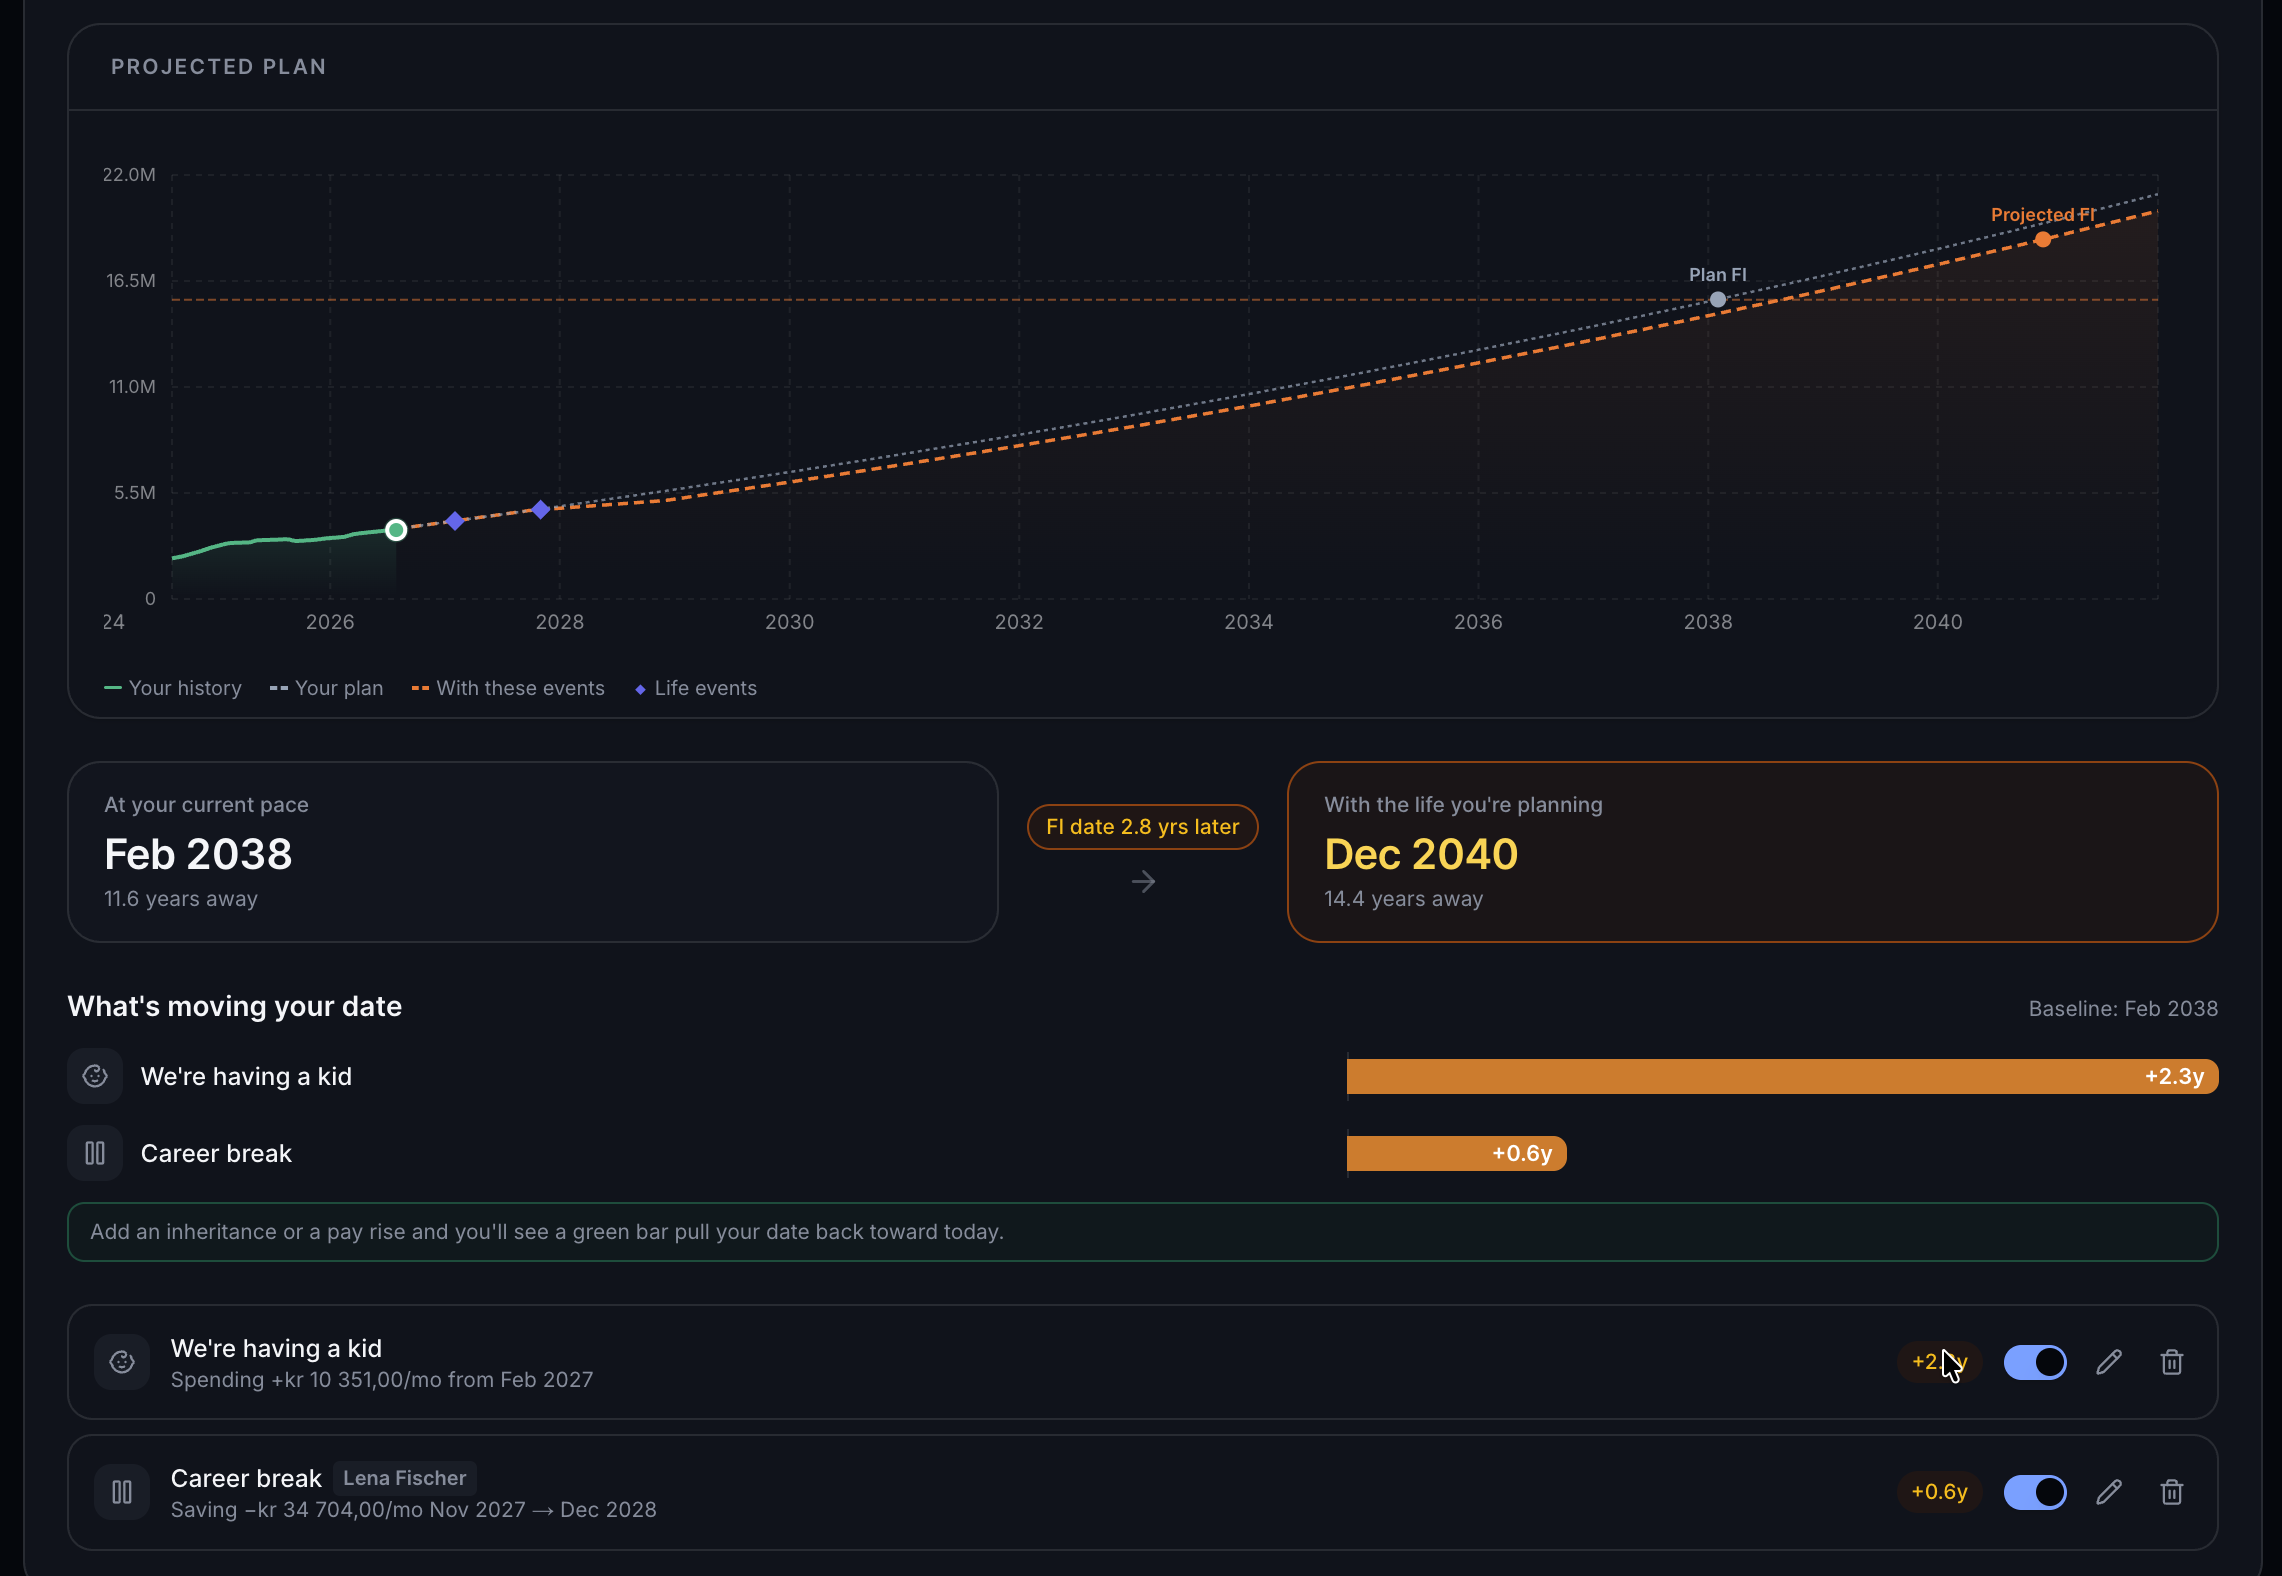Toggle Life events legend item
The height and width of the screenshot is (1576, 2282).
696,688
